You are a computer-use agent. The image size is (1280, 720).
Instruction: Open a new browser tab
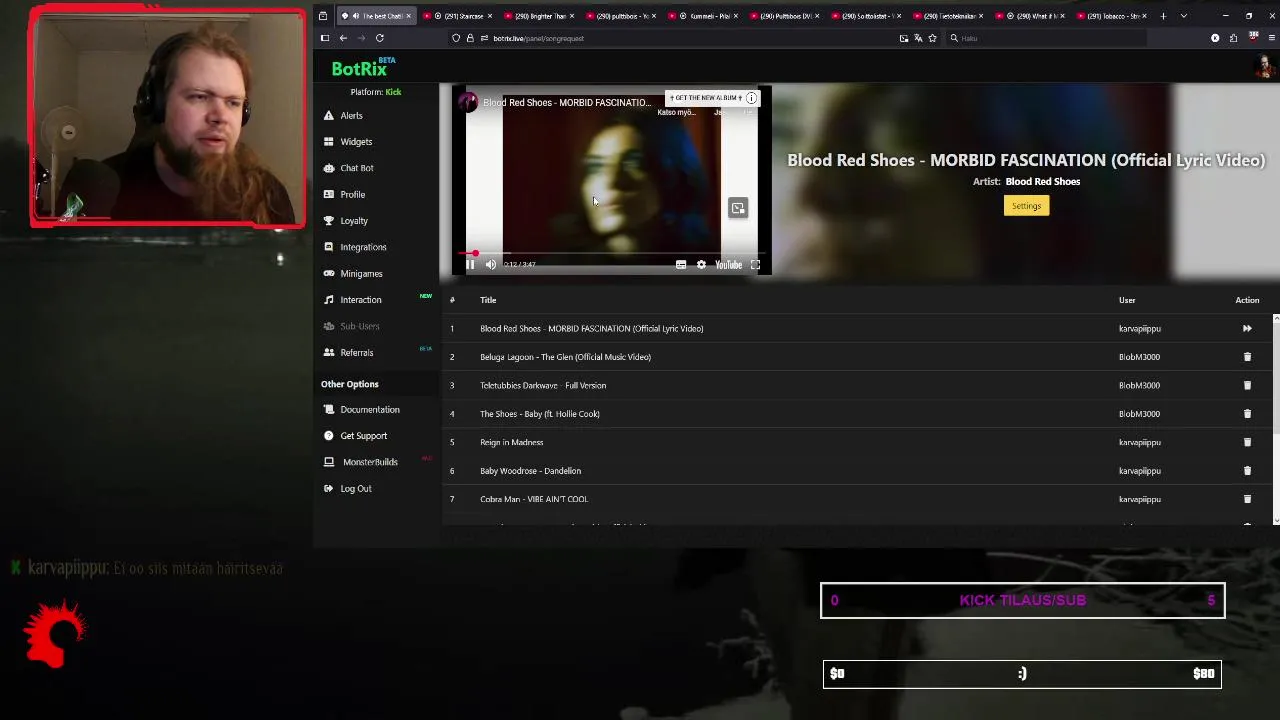[x=1163, y=16]
